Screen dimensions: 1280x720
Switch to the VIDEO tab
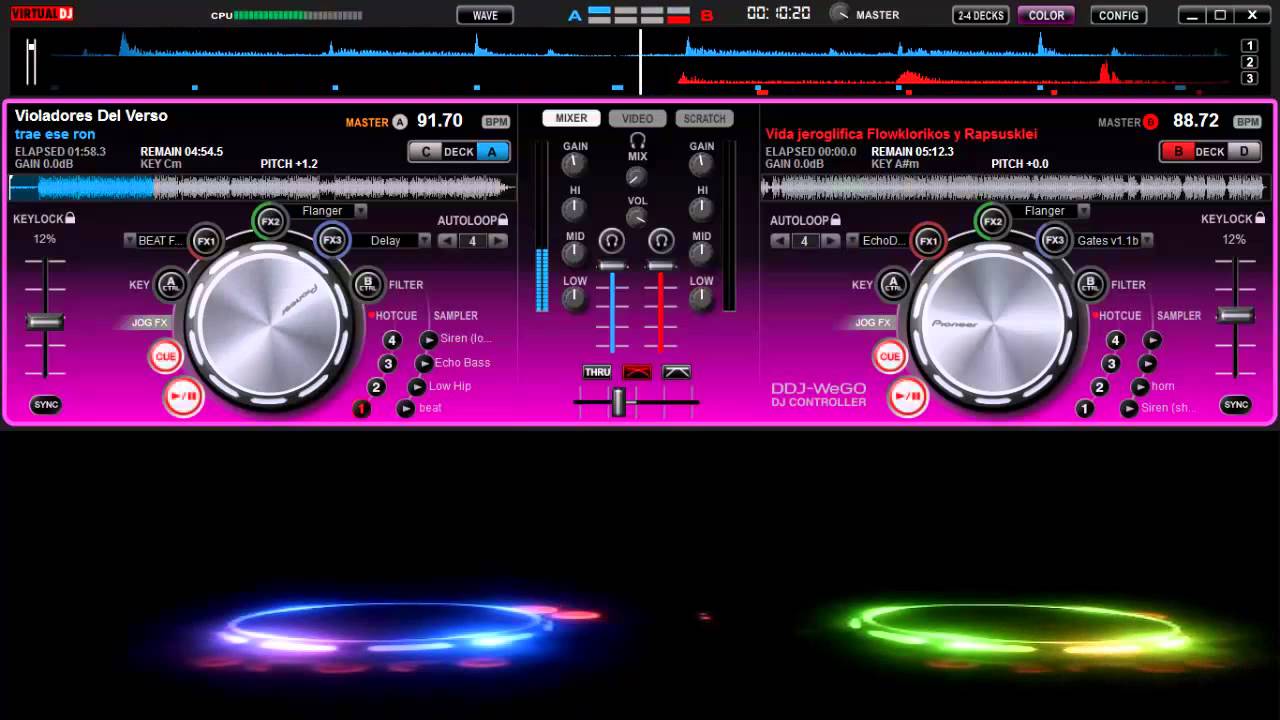pos(637,118)
